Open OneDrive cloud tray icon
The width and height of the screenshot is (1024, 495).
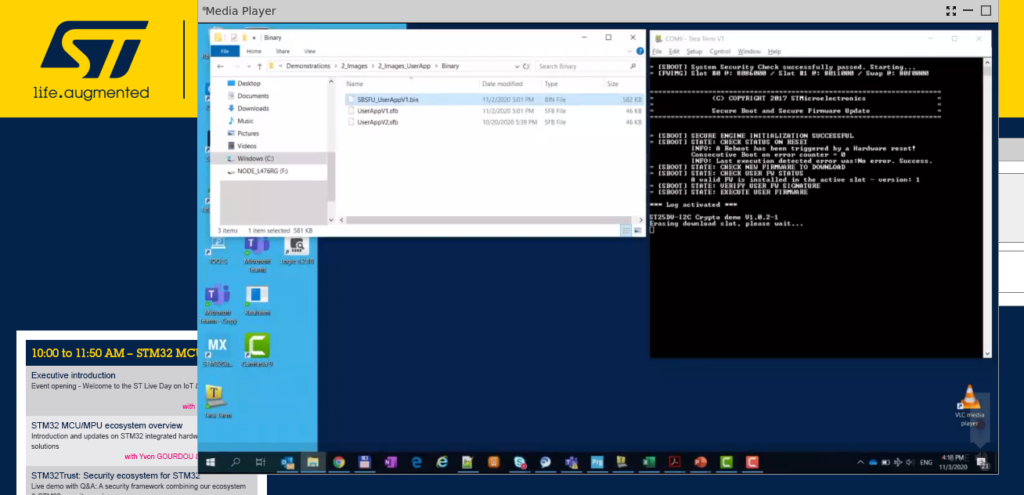(x=872, y=462)
